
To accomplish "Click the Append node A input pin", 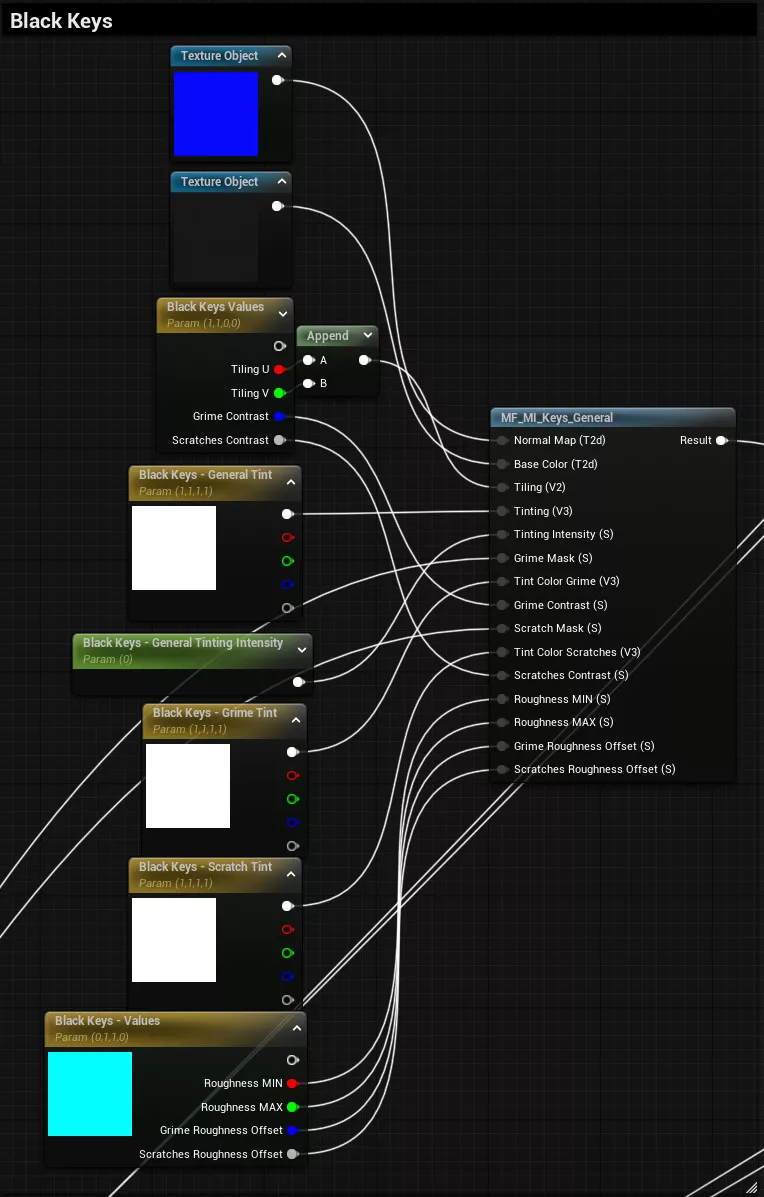I will pos(309,360).
